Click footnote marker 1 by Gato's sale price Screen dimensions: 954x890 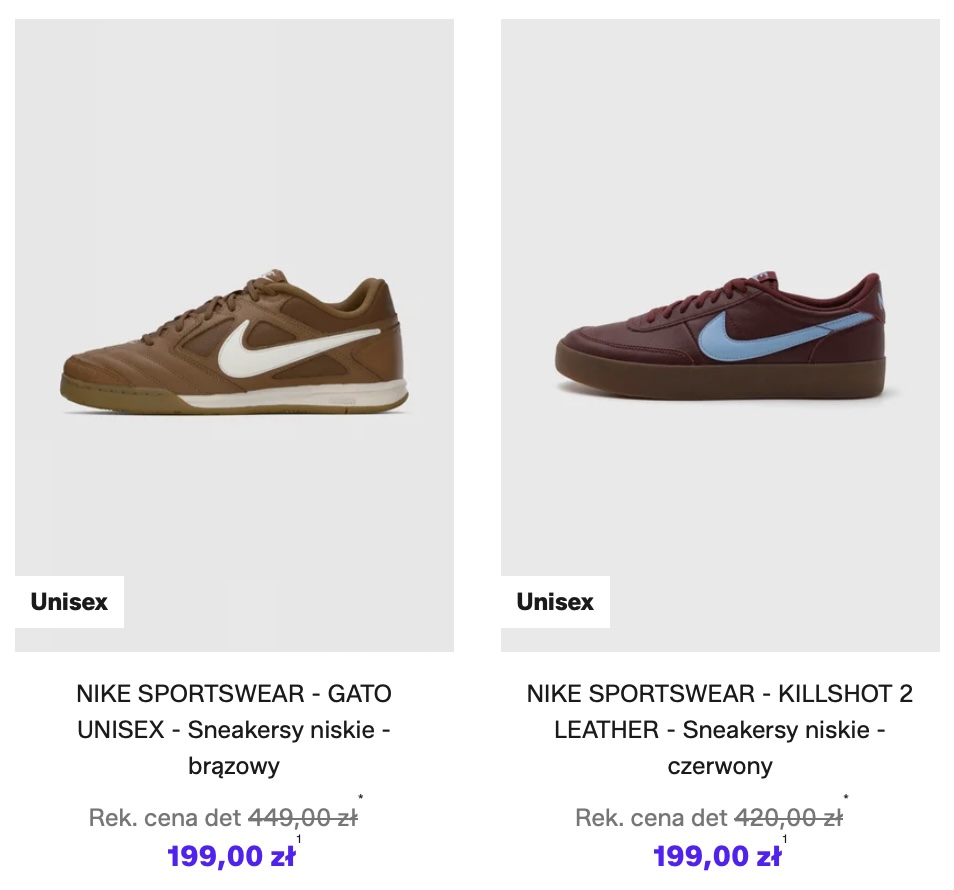299,840
